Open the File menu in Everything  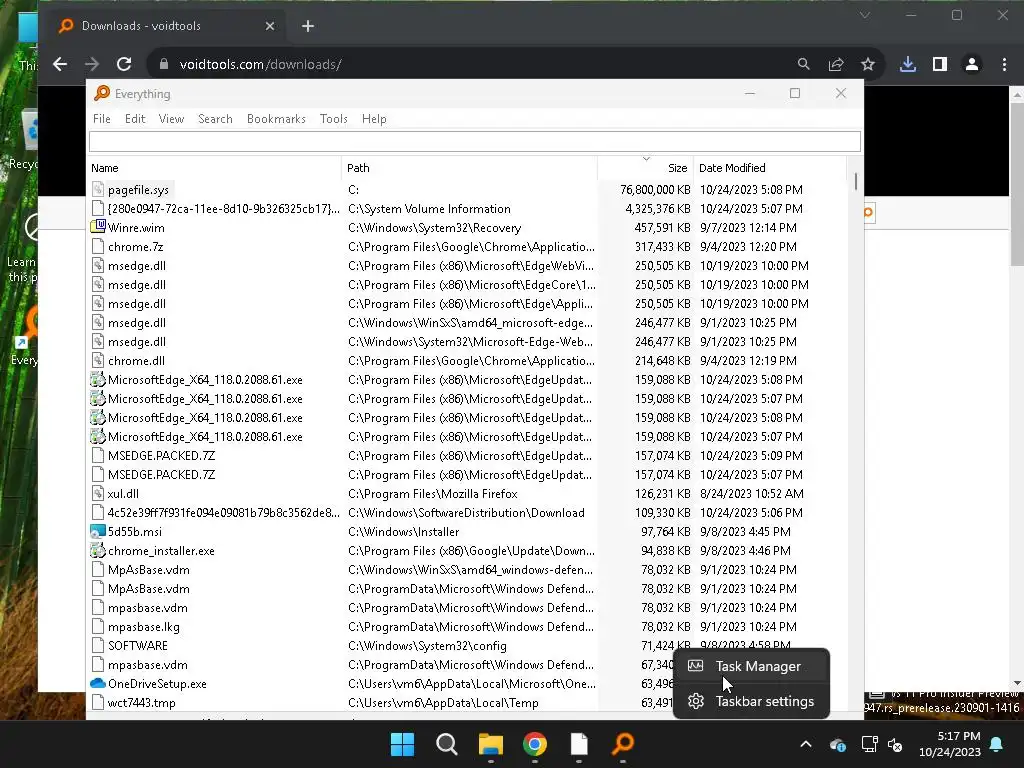pyautogui.click(x=101, y=119)
